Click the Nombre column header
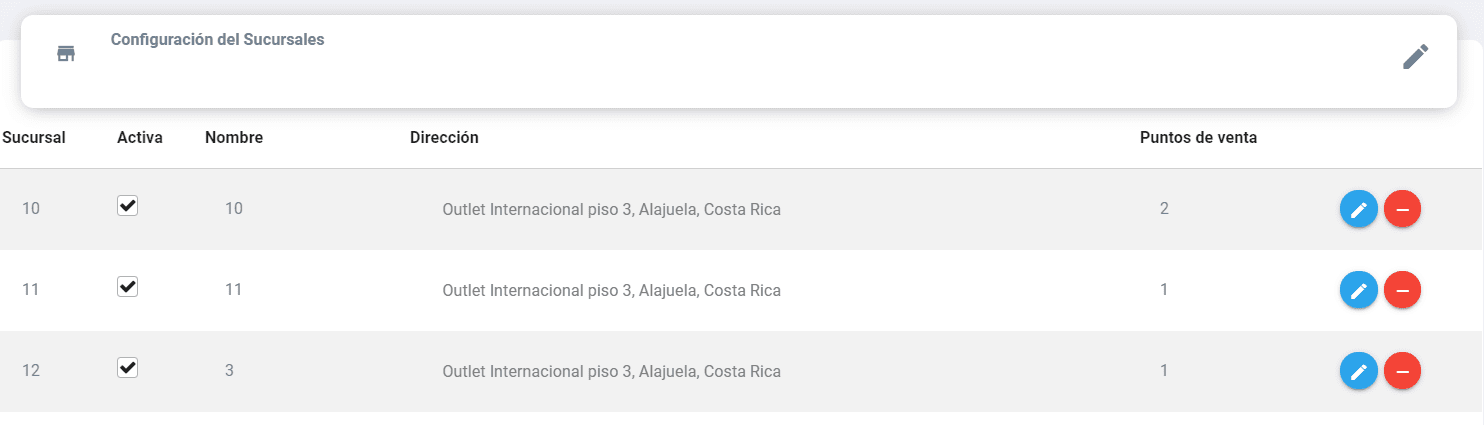 click(234, 138)
